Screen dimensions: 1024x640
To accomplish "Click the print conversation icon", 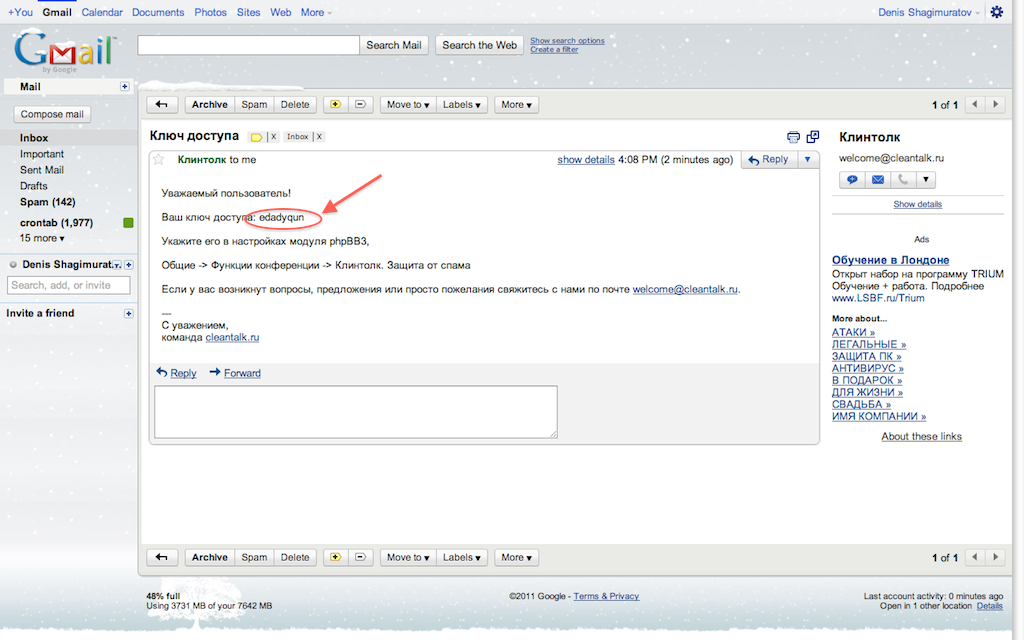I will click(794, 136).
